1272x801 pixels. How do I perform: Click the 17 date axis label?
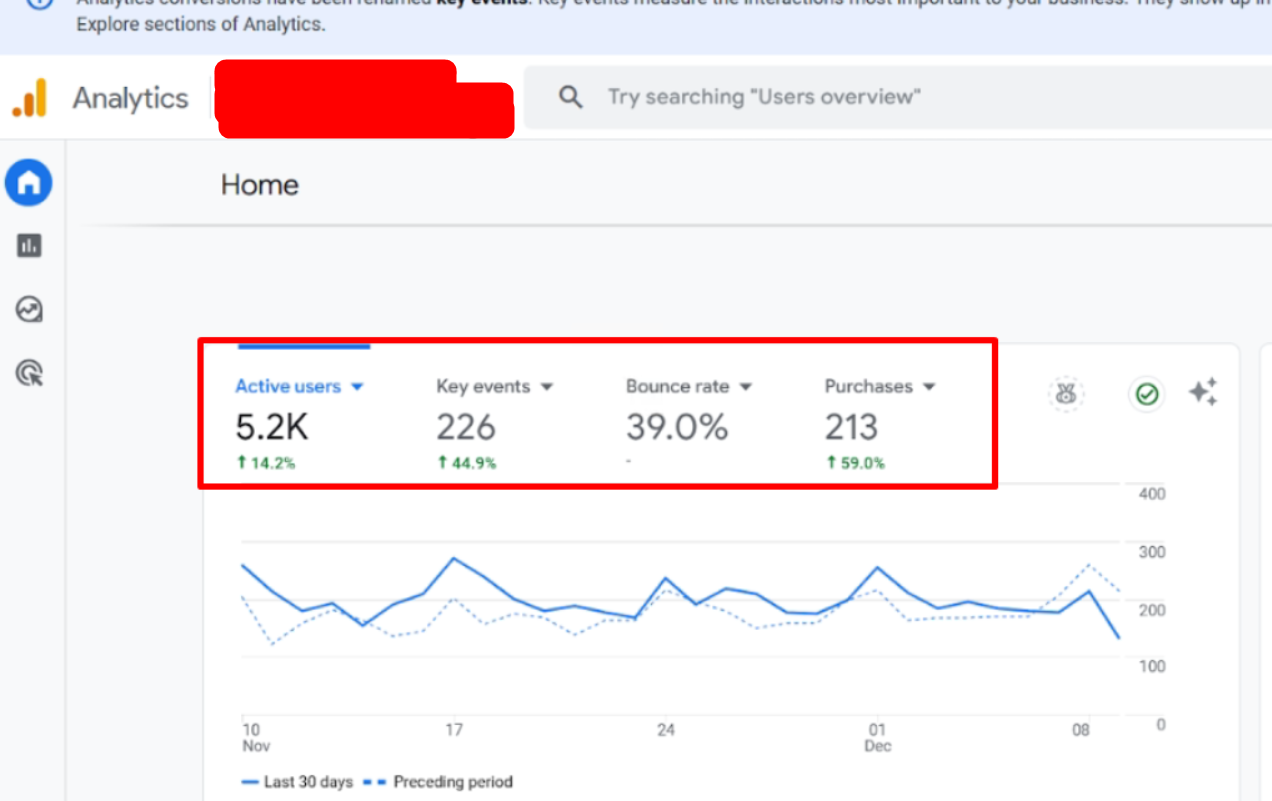454,730
